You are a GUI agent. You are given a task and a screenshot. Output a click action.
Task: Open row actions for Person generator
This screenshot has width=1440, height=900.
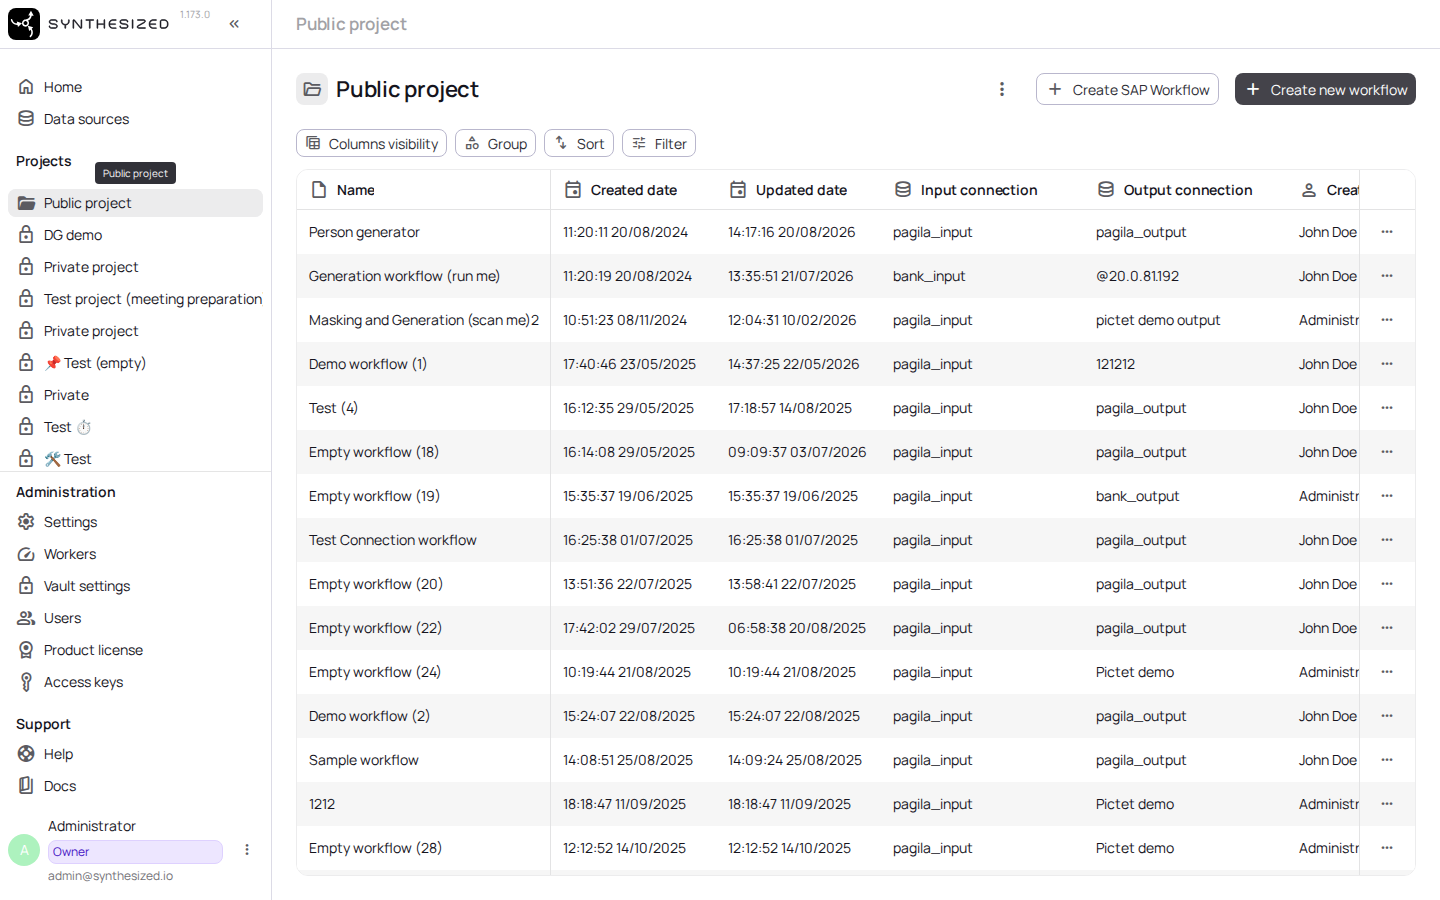(1387, 232)
